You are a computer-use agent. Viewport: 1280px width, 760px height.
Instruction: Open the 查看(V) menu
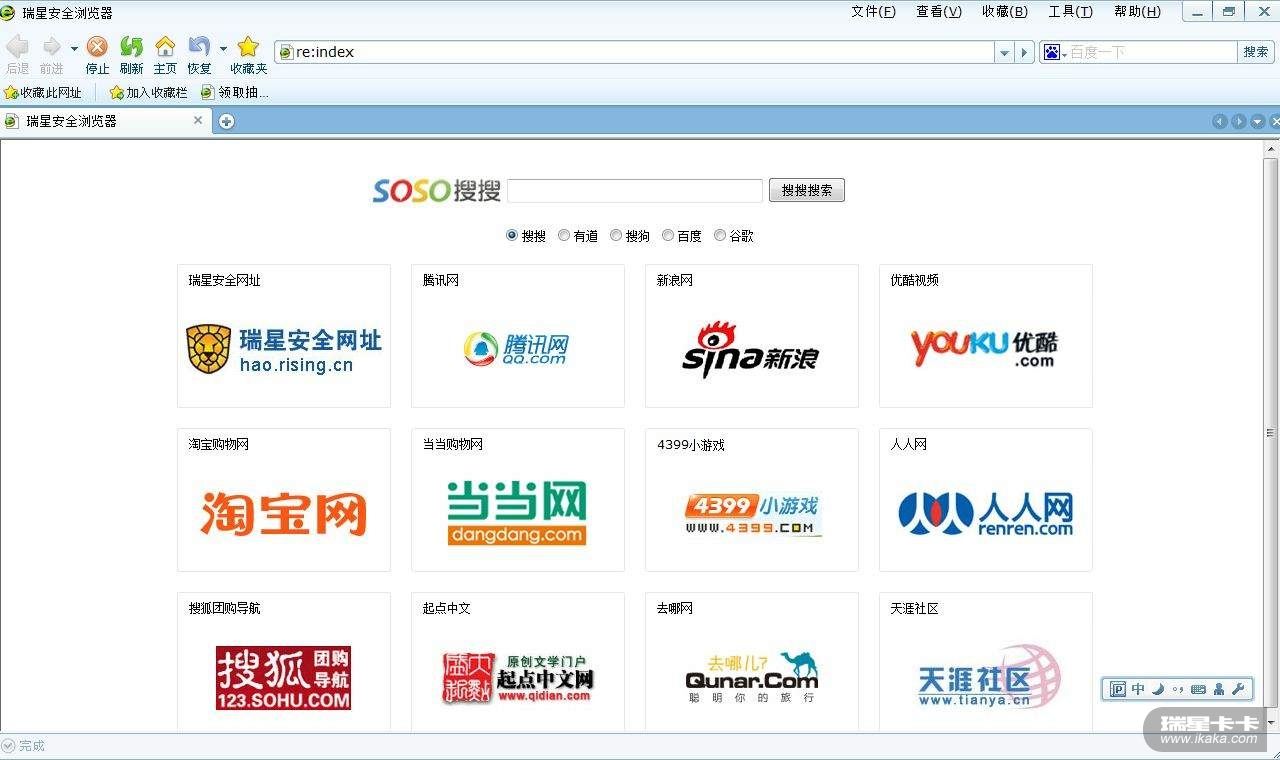[939, 12]
